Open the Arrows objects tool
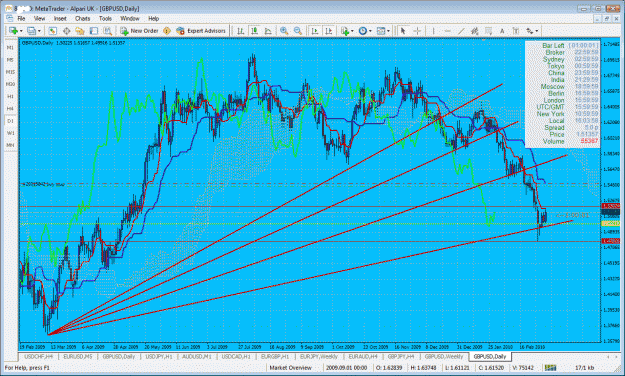The height and width of the screenshot is (376, 625). [x=530, y=31]
